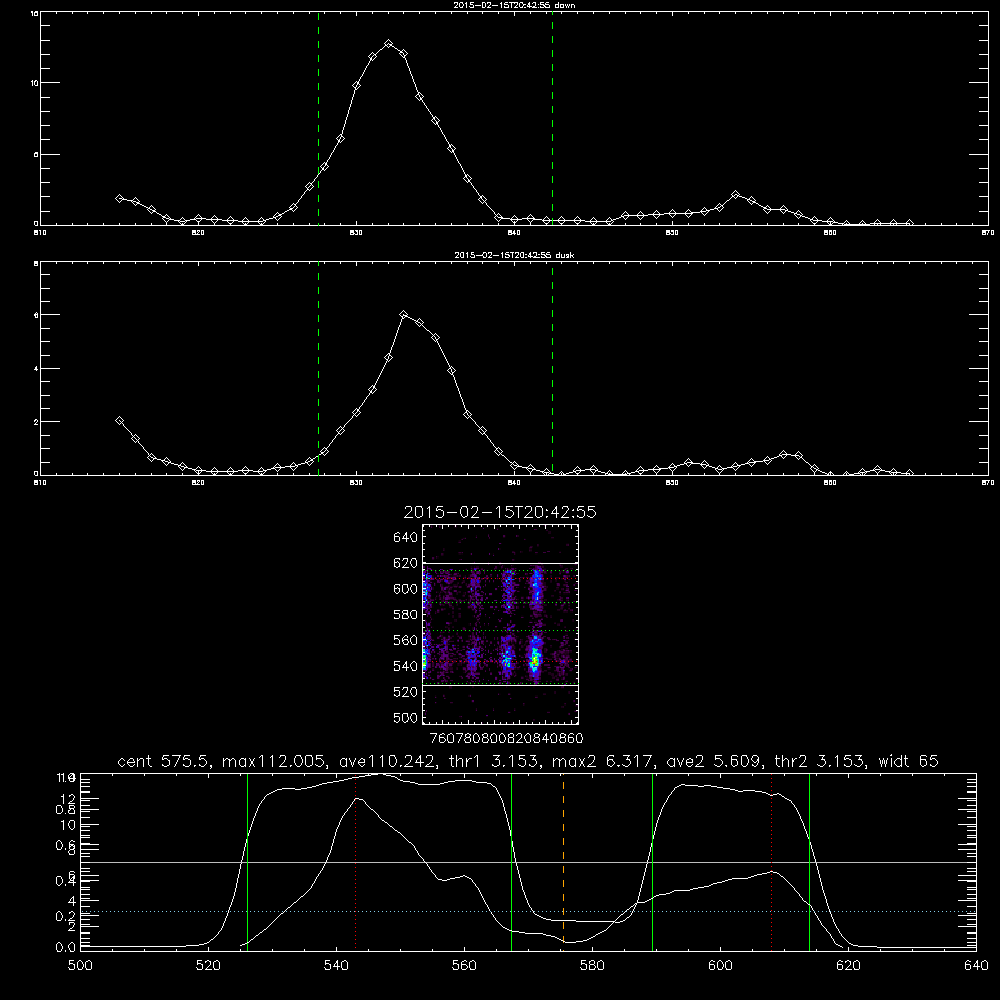Select the 'cent 575.5' value in the stats line
This screenshot has width=1000, height=1000.
click(164, 761)
